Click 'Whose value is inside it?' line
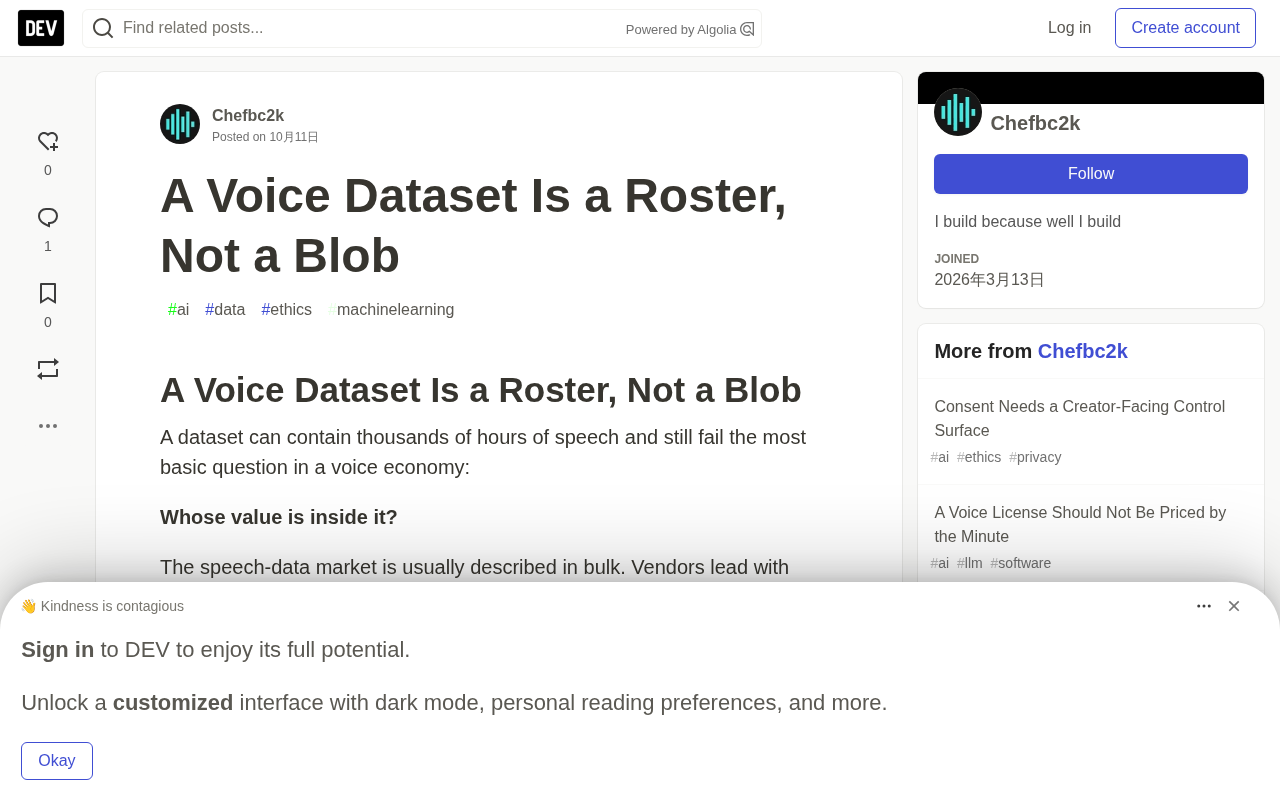Image resolution: width=1280 pixels, height=800 pixels. [x=279, y=517]
